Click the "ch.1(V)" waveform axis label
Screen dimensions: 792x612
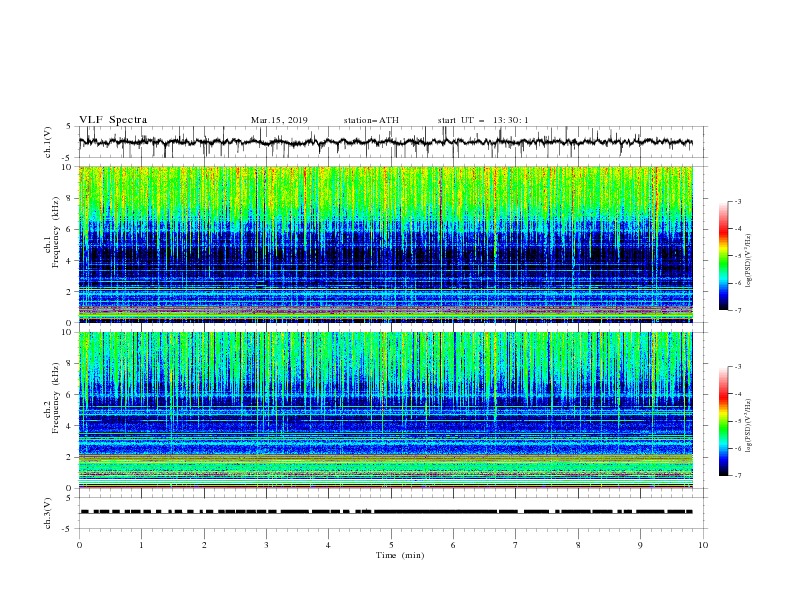click(x=48, y=142)
